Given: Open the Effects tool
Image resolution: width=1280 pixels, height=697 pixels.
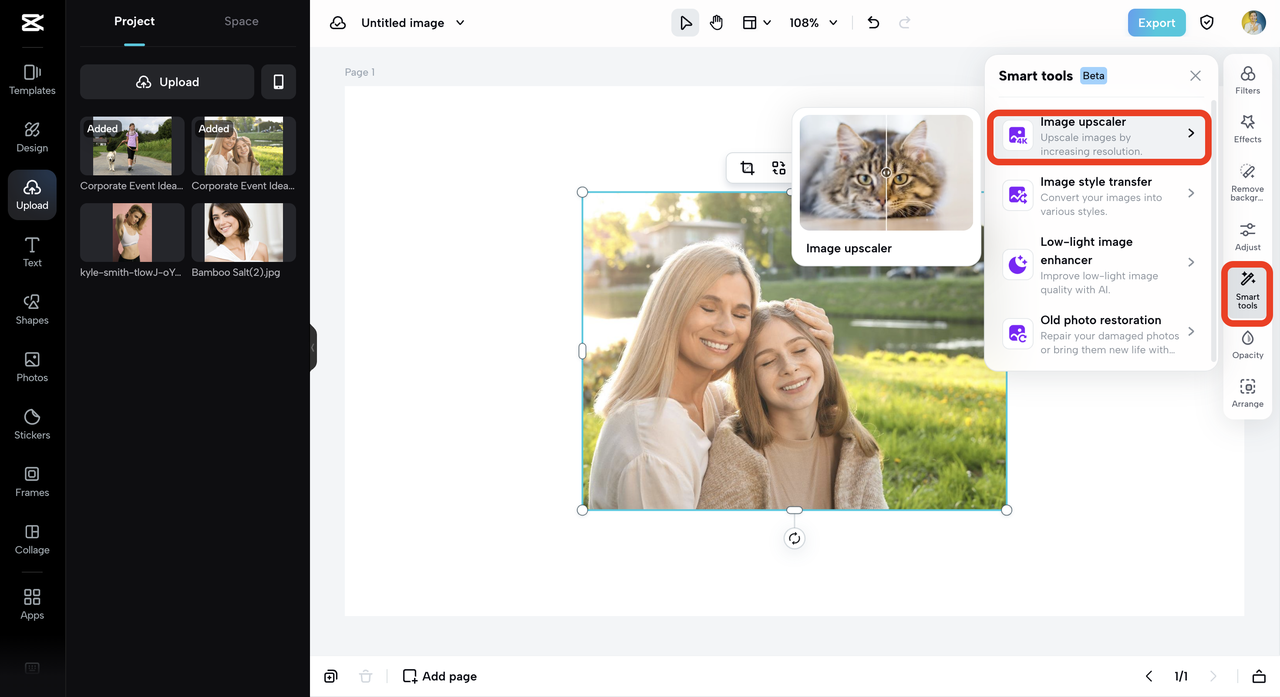Looking at the screenshot, I should point(1248,129).
